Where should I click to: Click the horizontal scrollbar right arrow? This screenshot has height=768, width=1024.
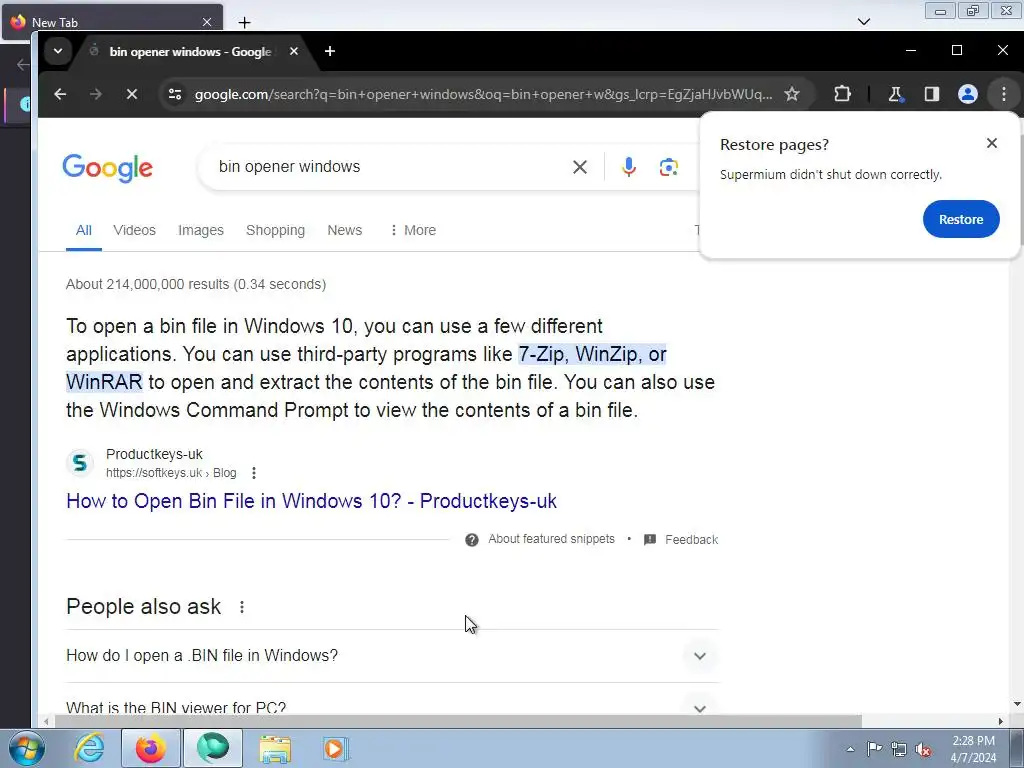[1000, 721]
